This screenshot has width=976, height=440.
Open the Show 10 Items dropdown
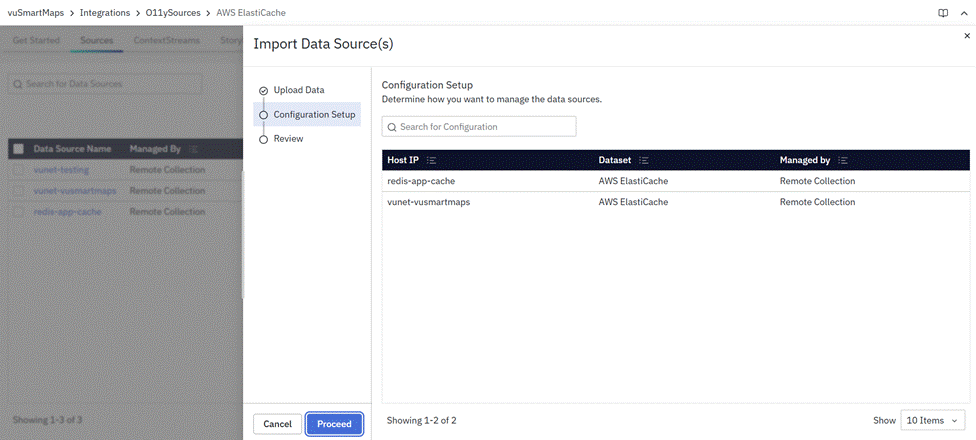pos(934,421)
